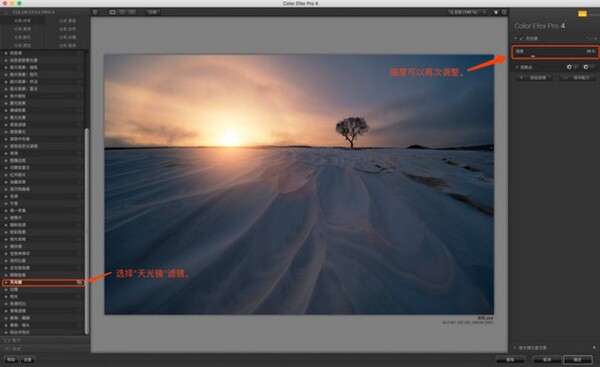Toggle the filter list panel icon in top toolbar
Screen dimensions: 600x367
point(95,12)
